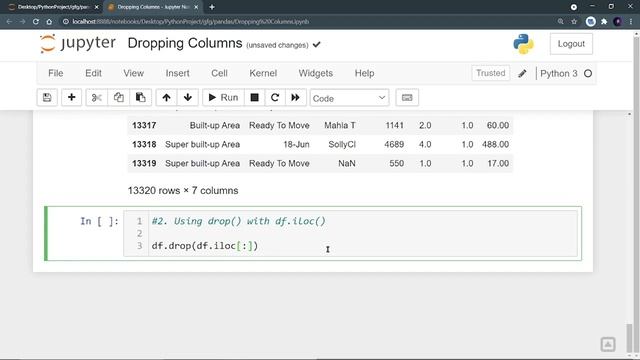
Task: Open a new browser tab
Action: click(212, 7)
